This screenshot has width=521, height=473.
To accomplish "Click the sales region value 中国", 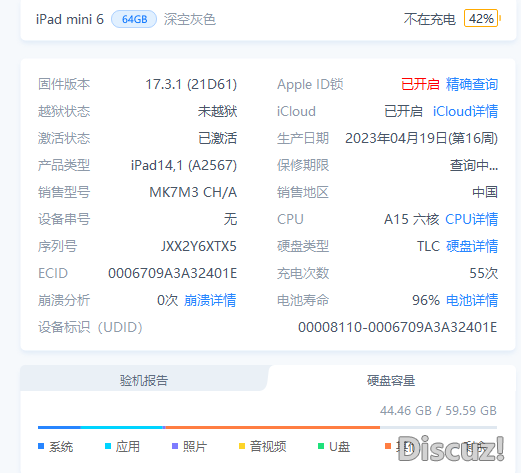I will coord(485,192).
